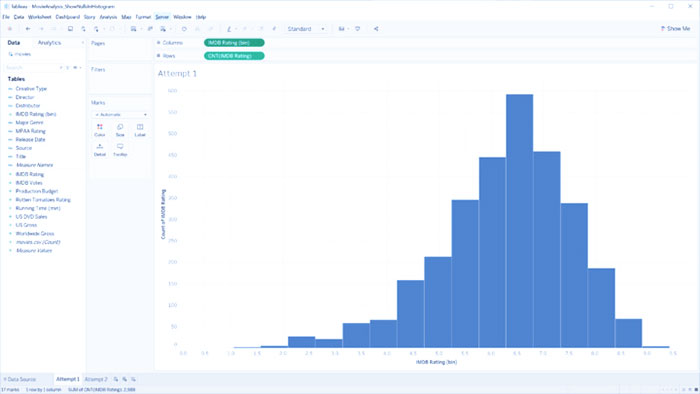700x394 pixels.
Task: Click the Swap Rows and Columns icon
Action: tap(184, 29)
